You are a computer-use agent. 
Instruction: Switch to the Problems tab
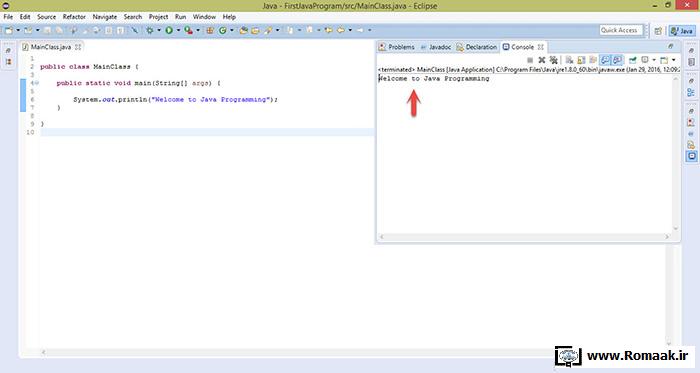click(x=397, y=47)
